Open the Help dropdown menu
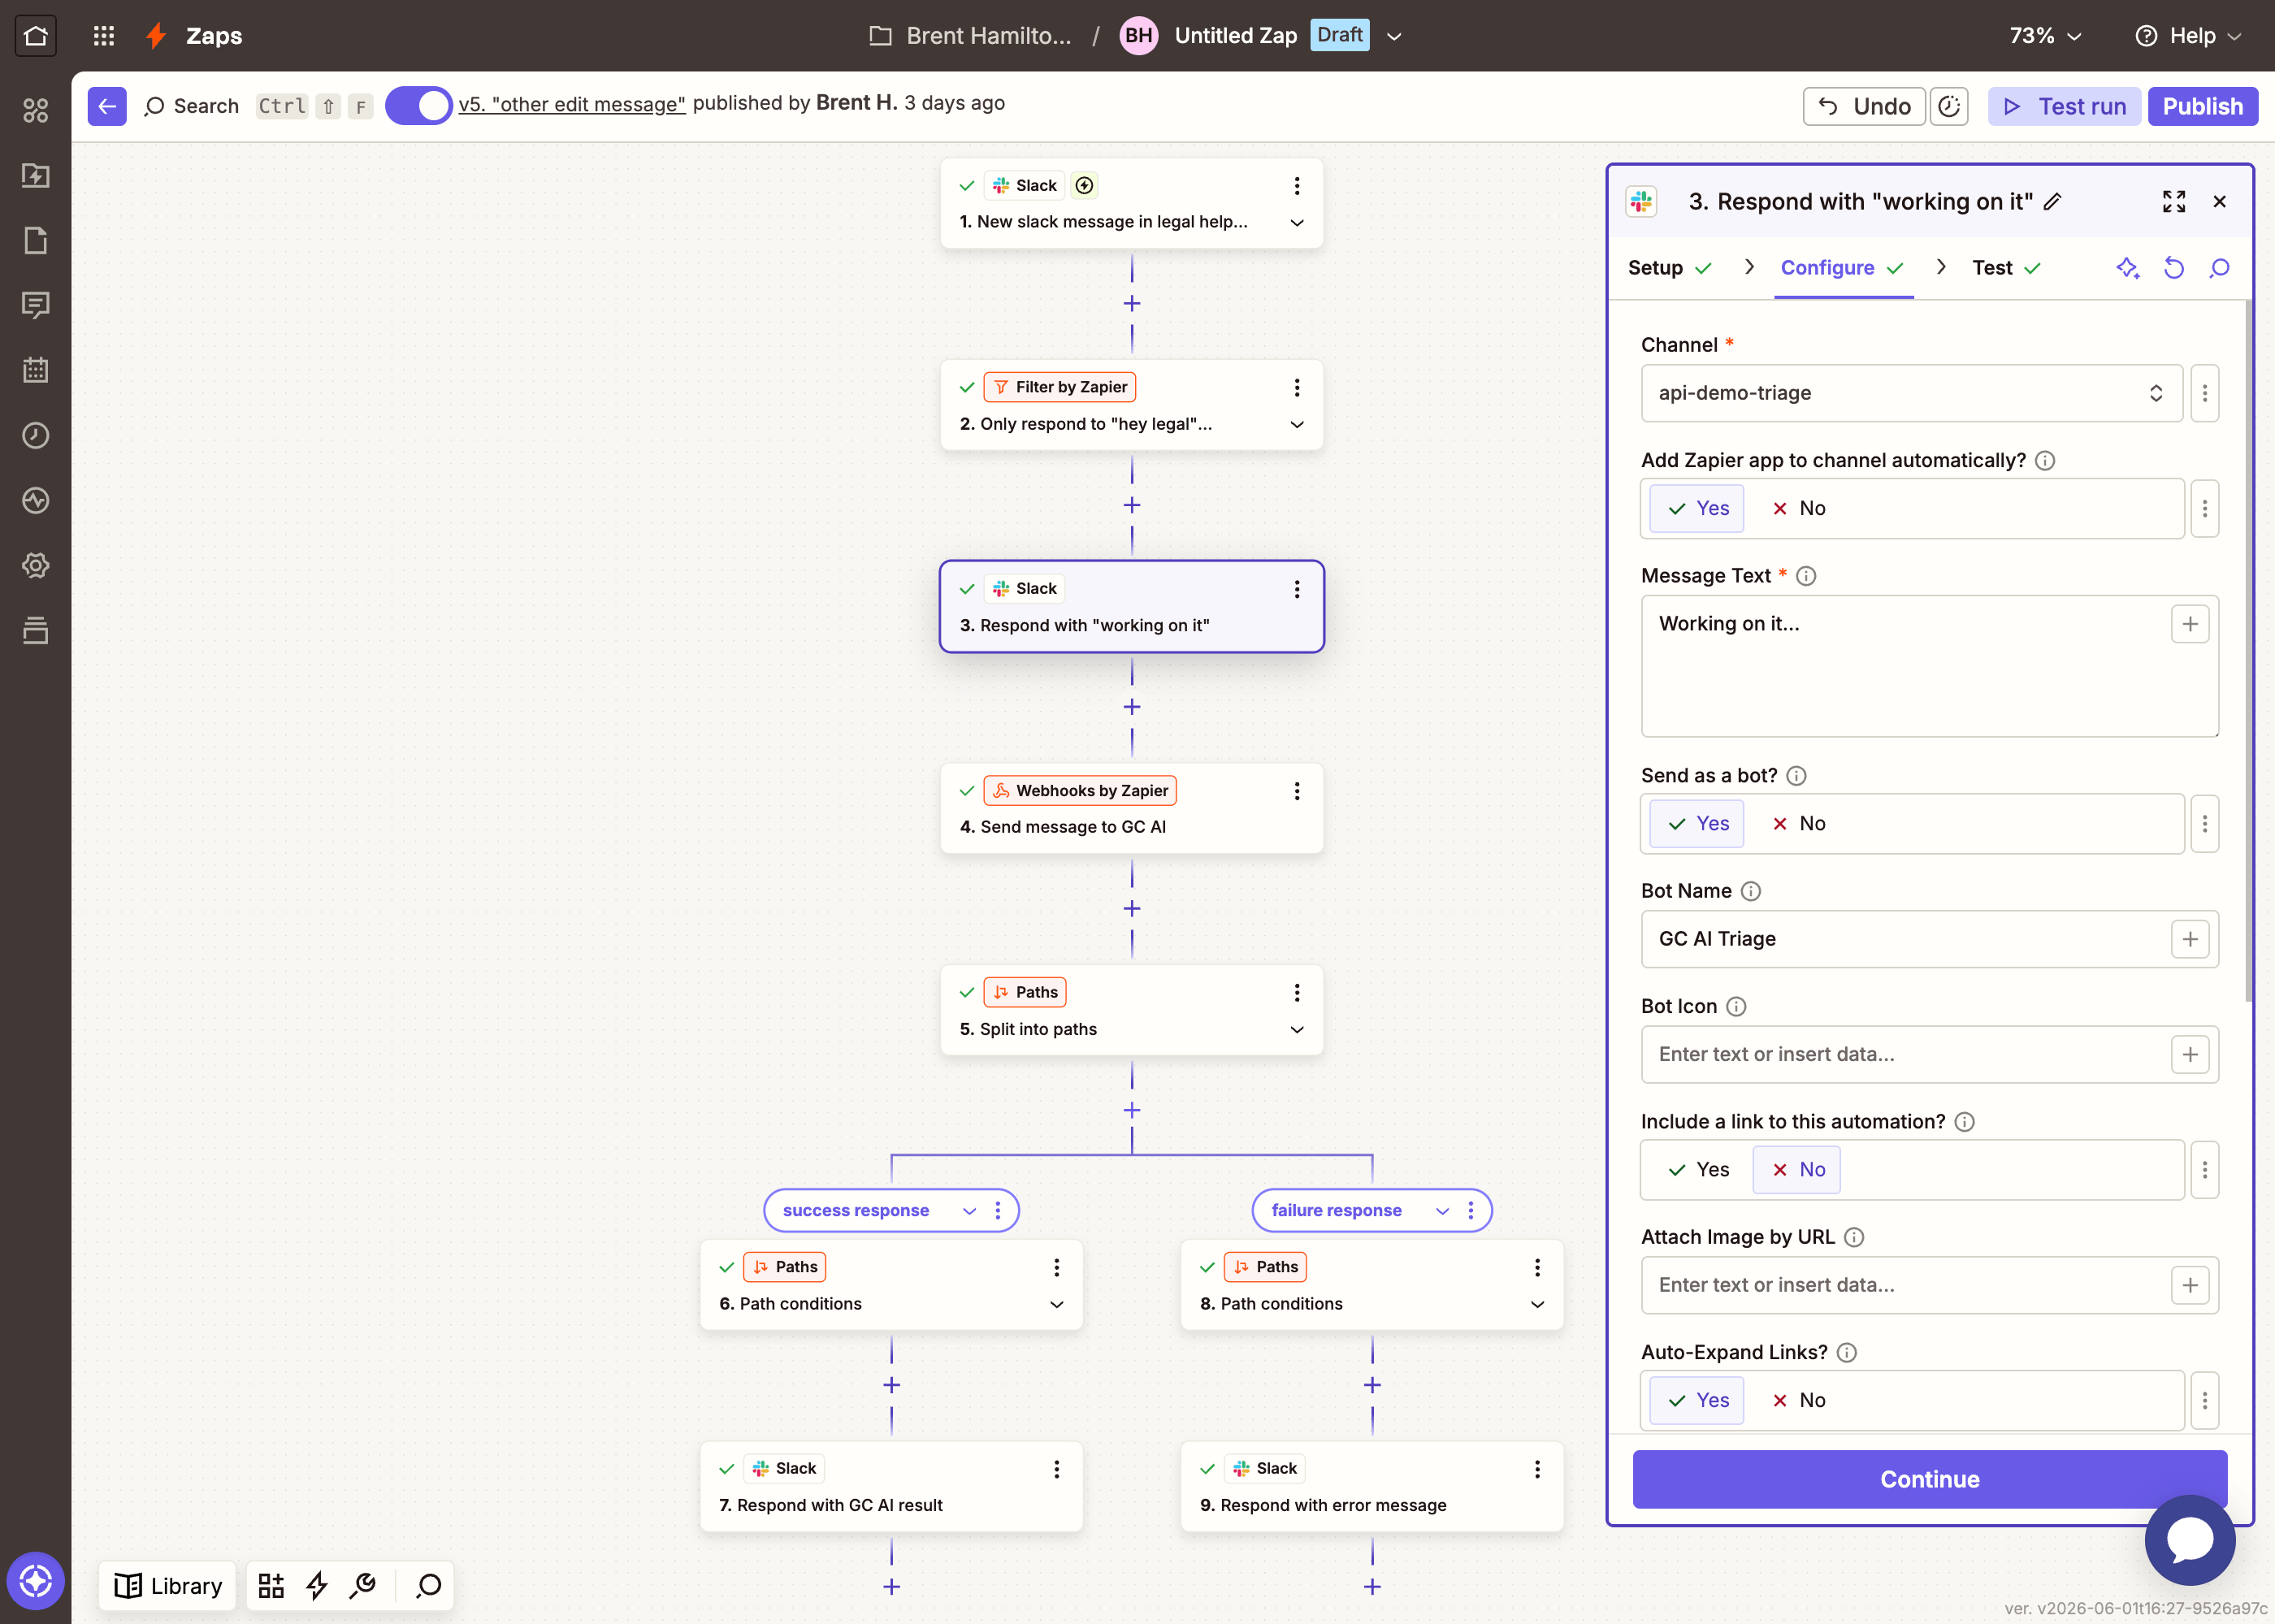This screenshot has height=1624, width=2275. (x=2189, y=36)
